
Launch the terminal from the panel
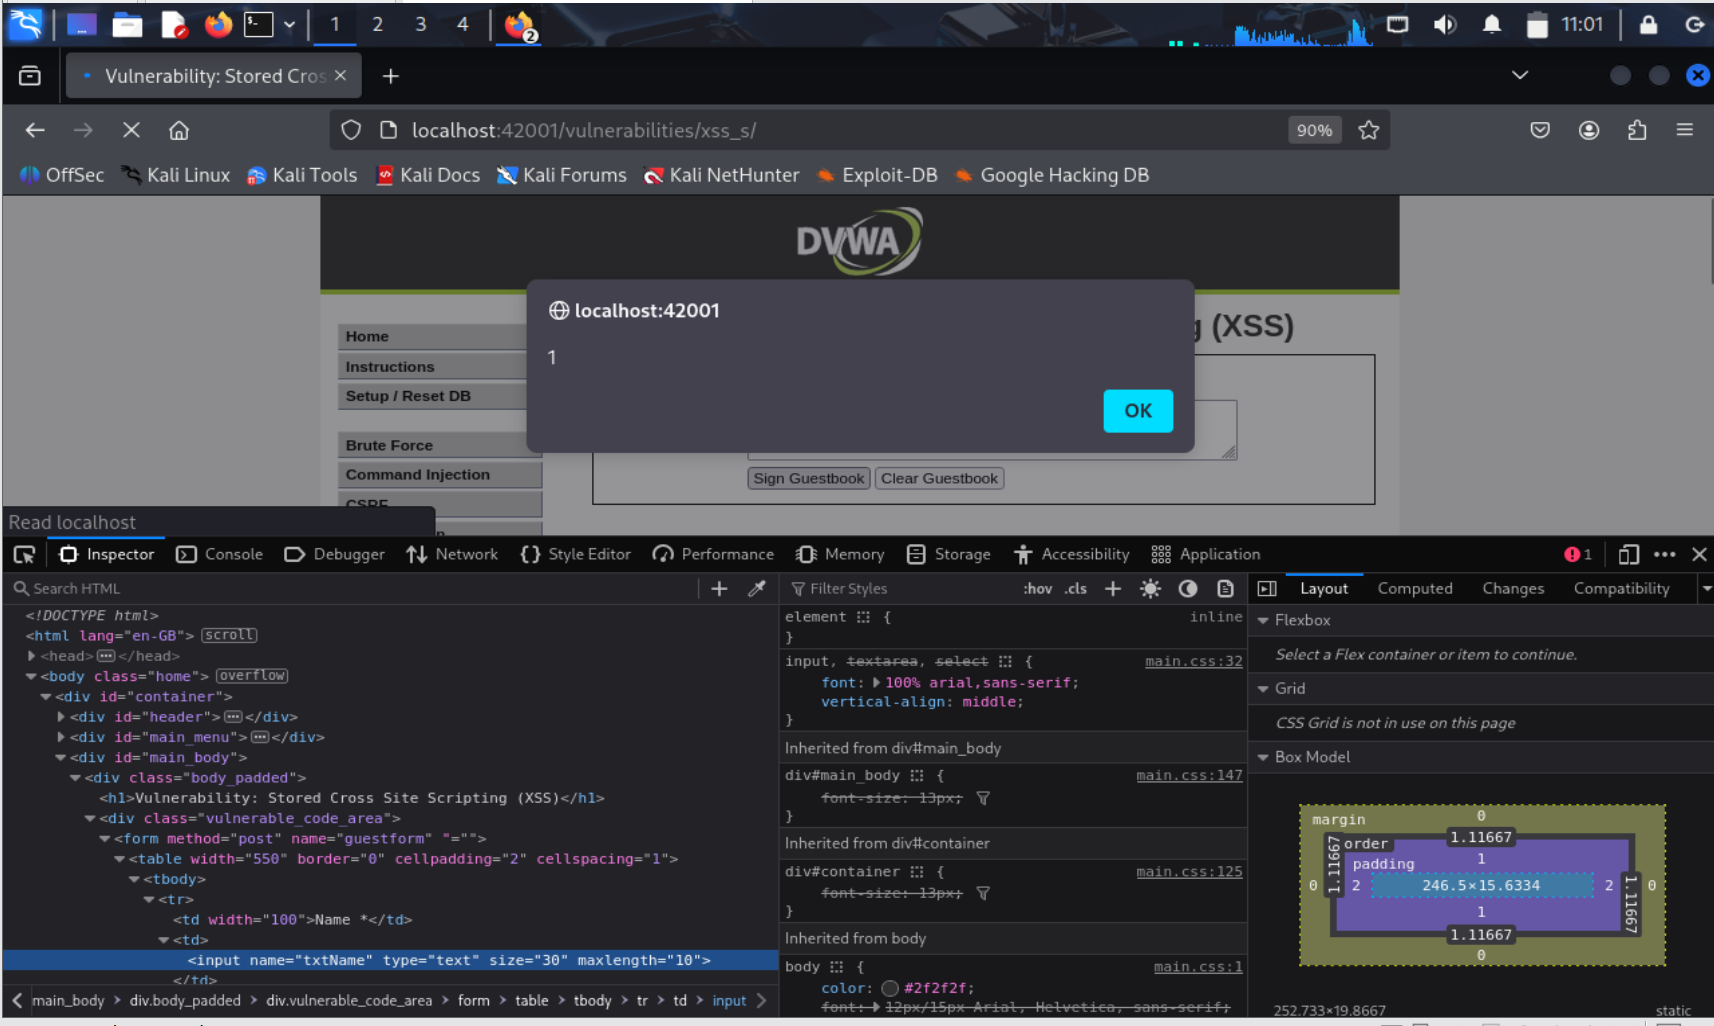pos(259,24)
